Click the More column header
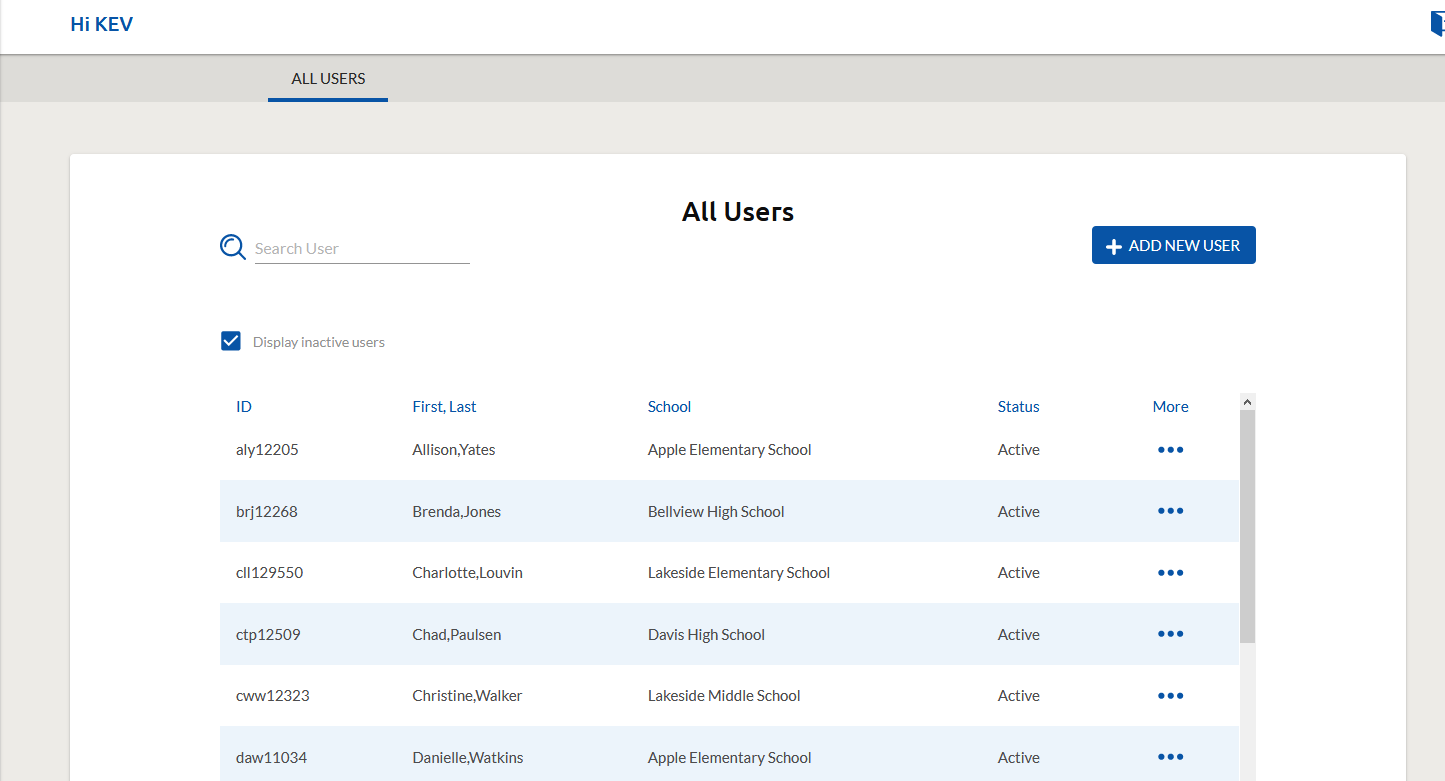1445x781 pixels. coord(1170,407)
